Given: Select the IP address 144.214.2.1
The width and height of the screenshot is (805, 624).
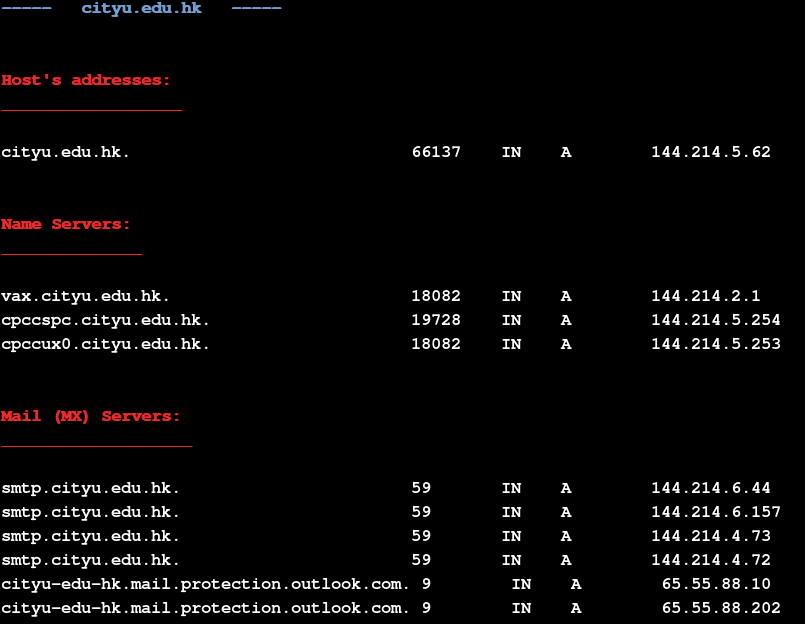Looking at the screenshot, I should click(706, 296).
